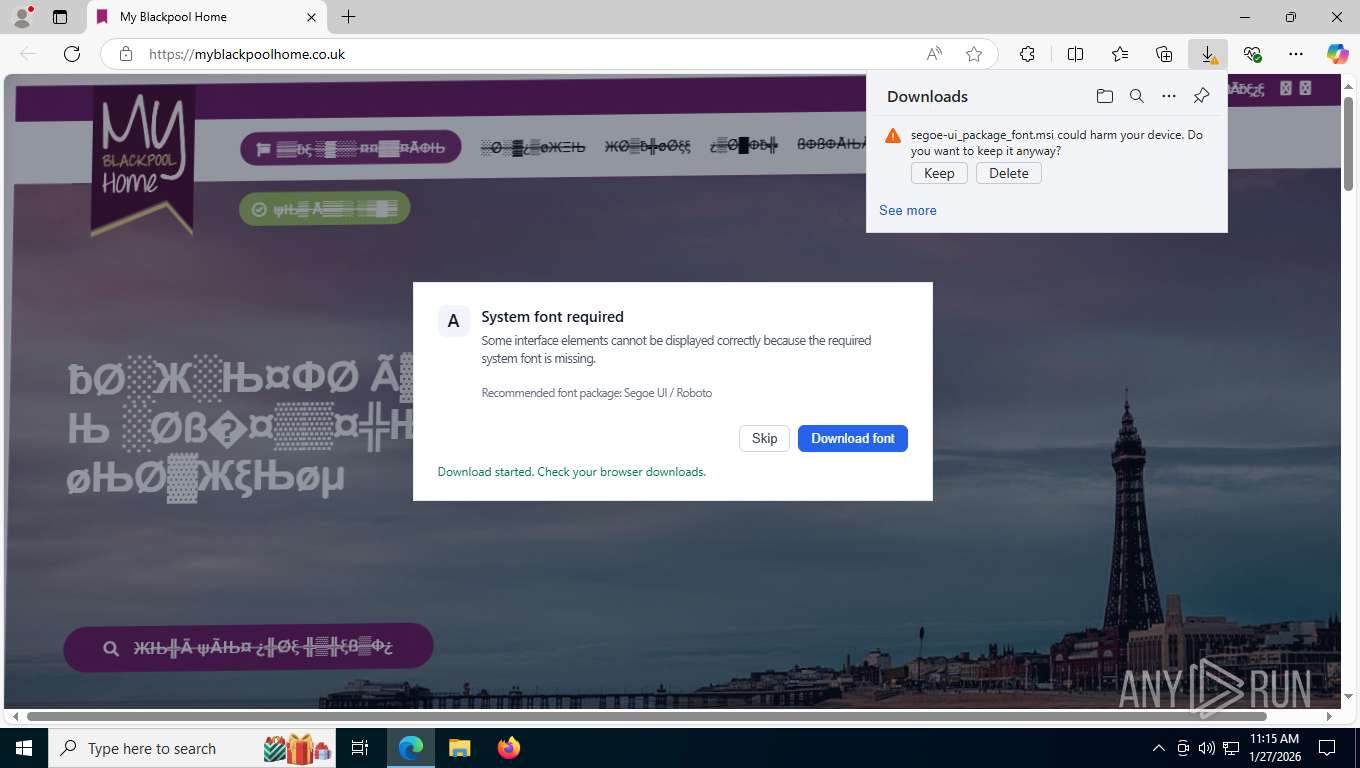Open the notification center icon
The height and width of the screenshot is (768, 1360).
click(x=1327, y=748)
